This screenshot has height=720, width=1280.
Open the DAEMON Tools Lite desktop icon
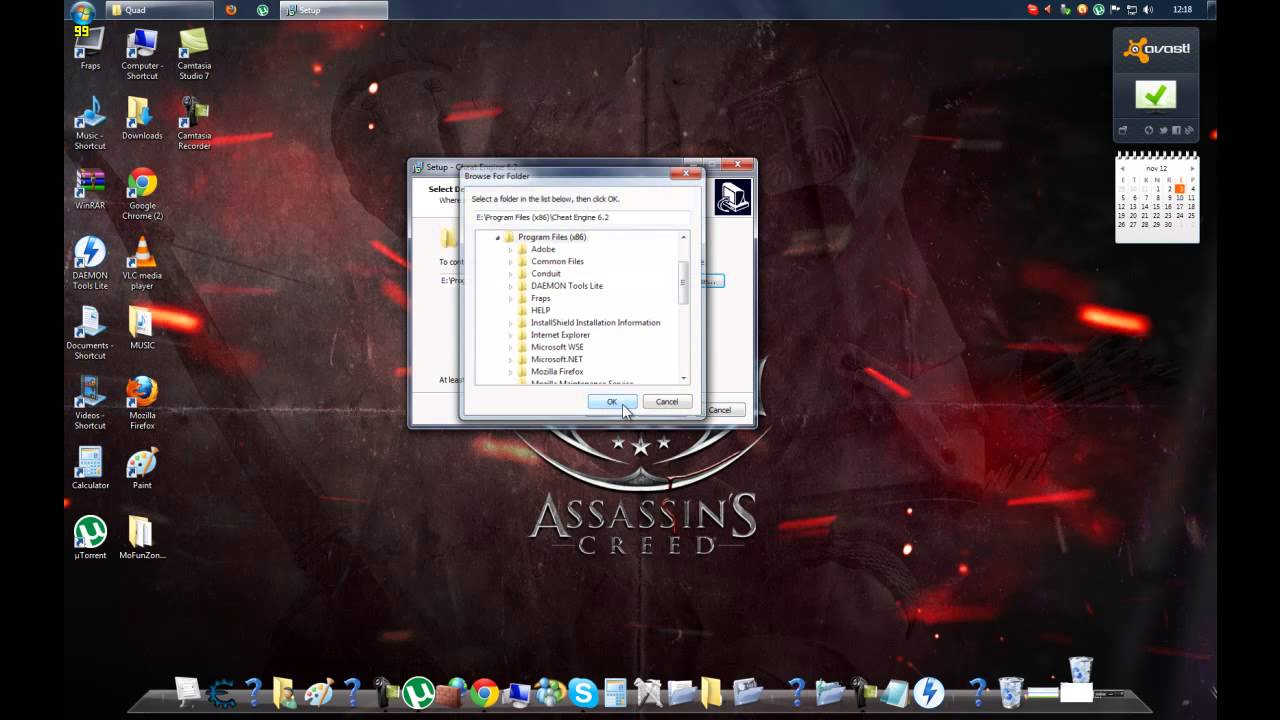click(x=89, y=264)
